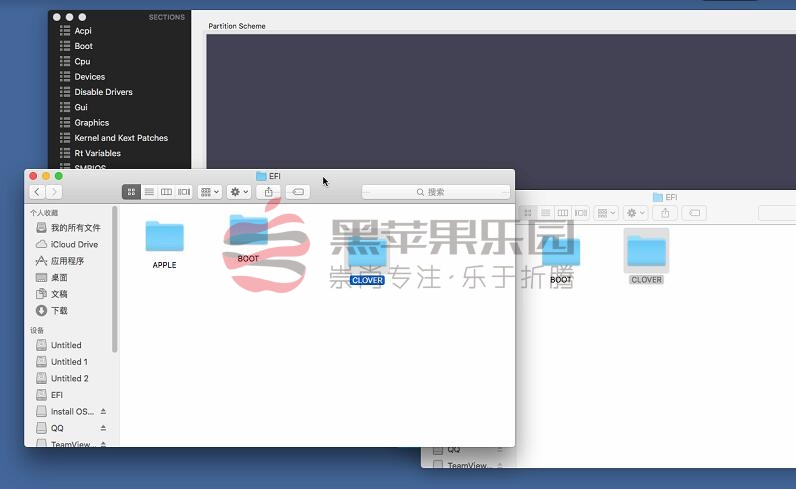Open the Disable Drivers section
This screenshot has height=489, width=796.
coord(103,91)
